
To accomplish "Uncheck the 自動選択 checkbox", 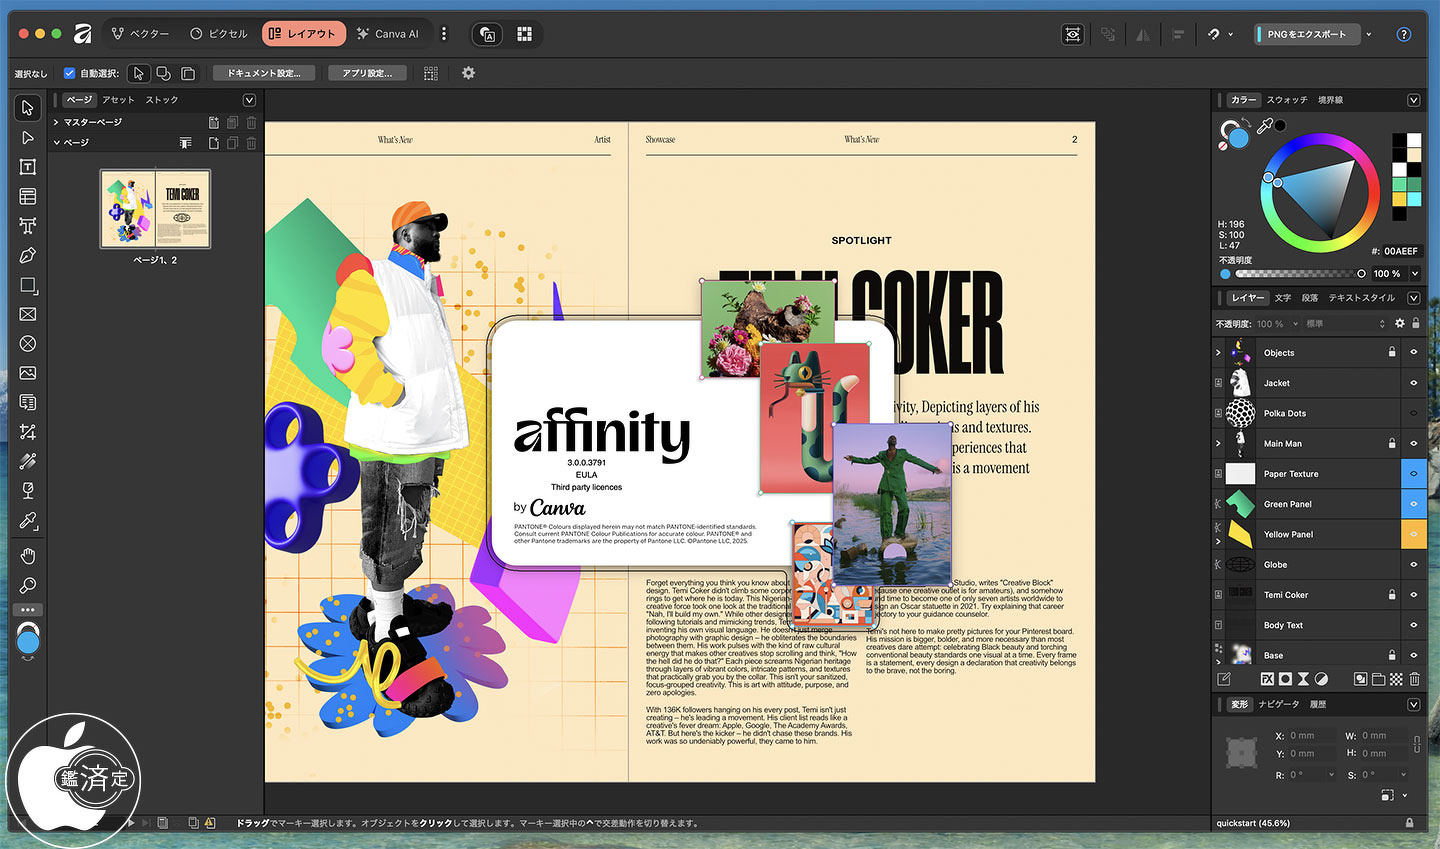I will pos(69,73).
